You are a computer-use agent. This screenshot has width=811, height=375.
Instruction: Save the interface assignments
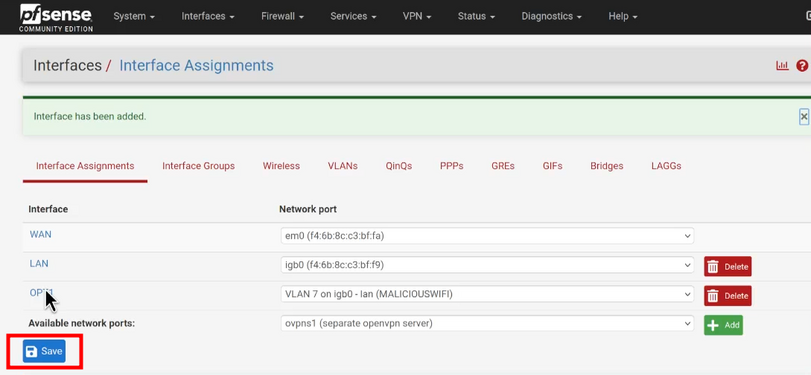coord(44,351)
